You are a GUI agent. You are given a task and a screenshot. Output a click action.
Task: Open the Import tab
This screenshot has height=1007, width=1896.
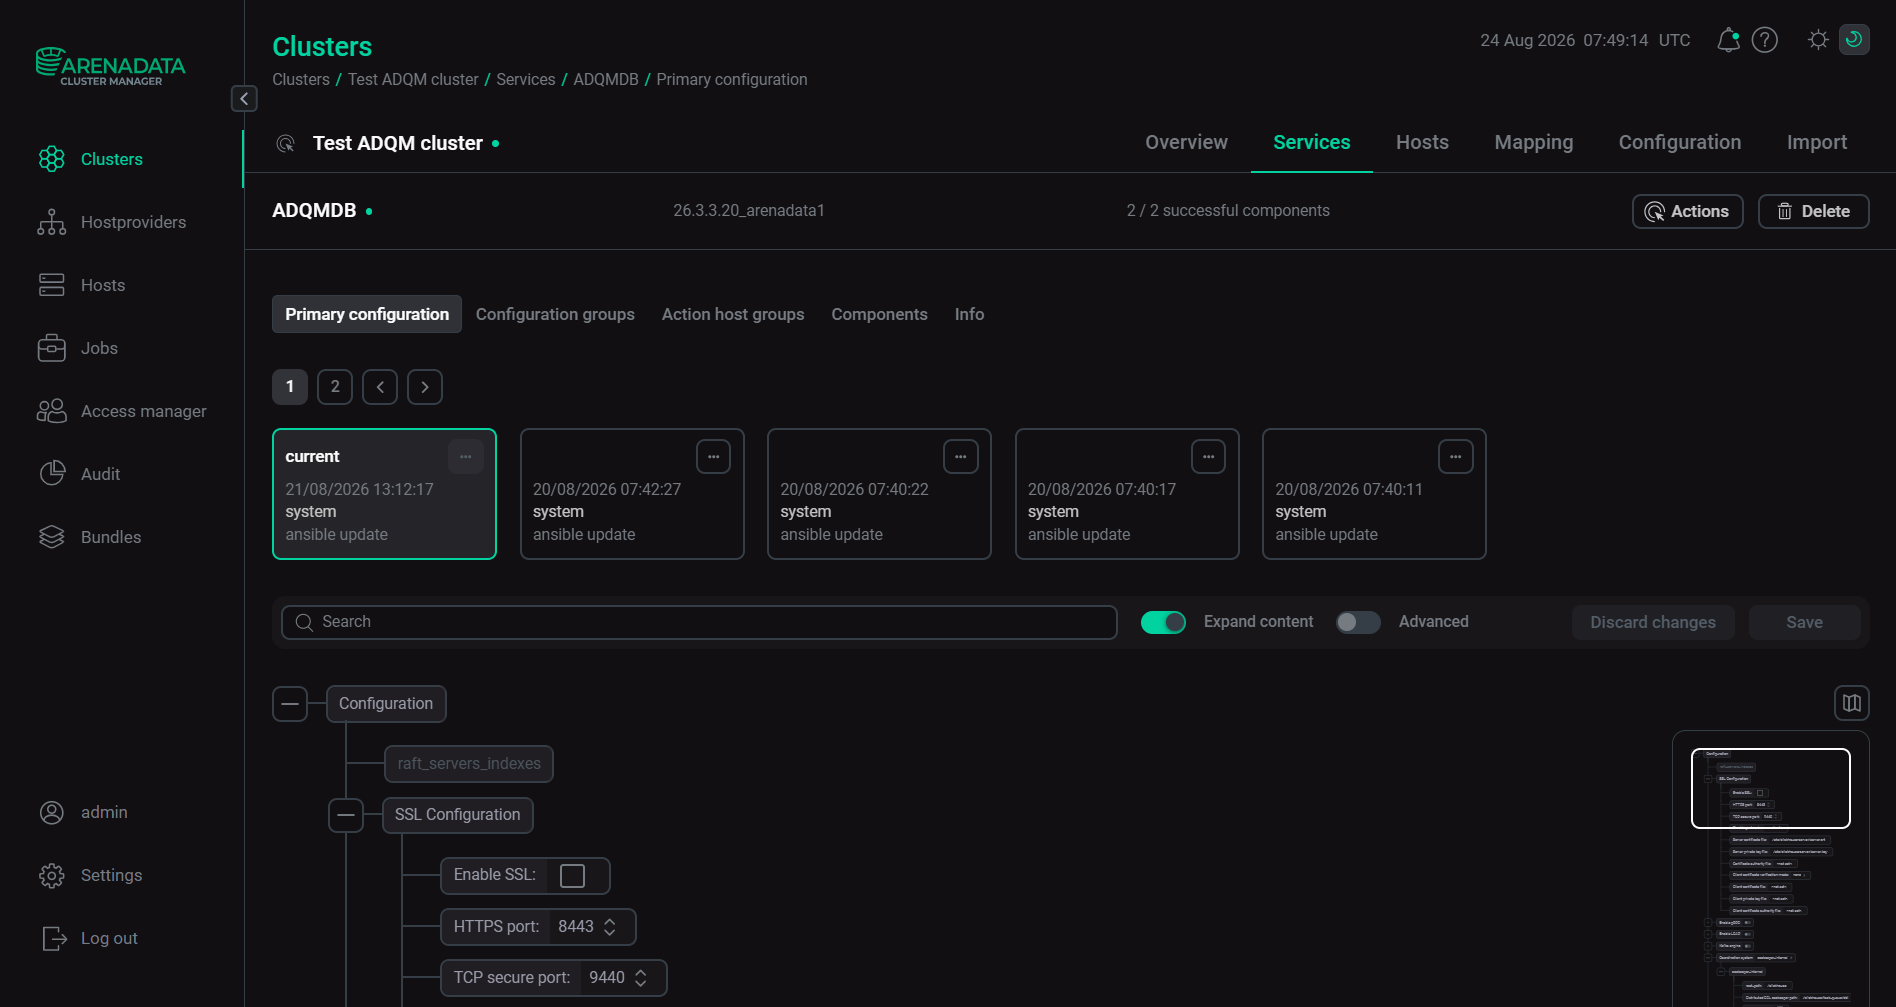pyautogui.click(x=1817, y=142)
